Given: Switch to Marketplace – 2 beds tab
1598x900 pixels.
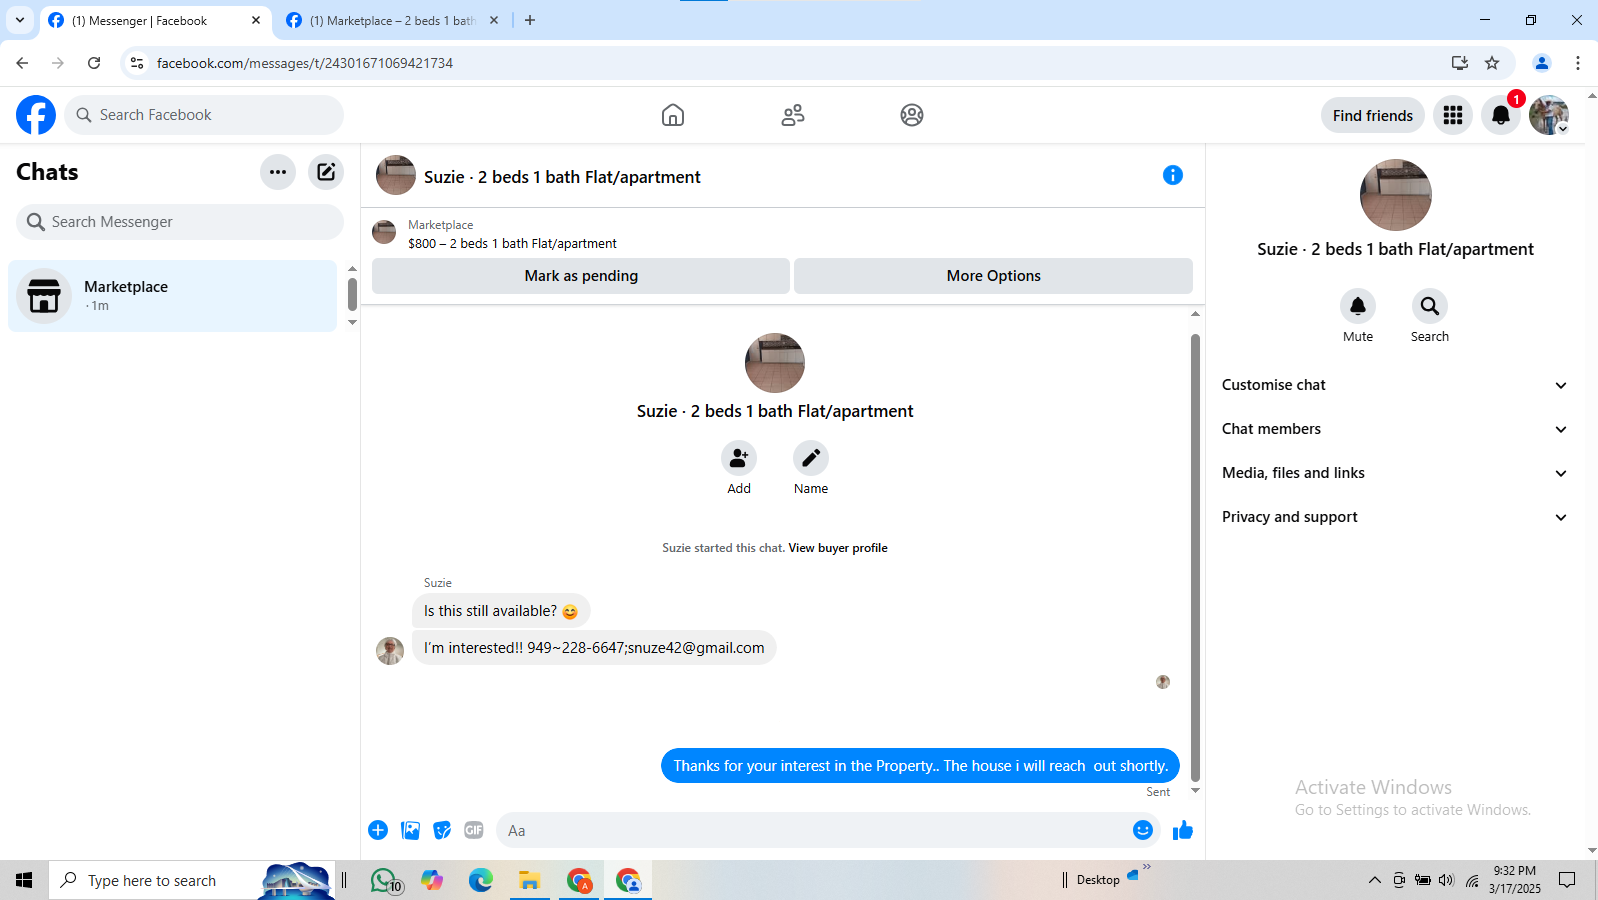Looking at the screenshot, I should click(392, 20).
